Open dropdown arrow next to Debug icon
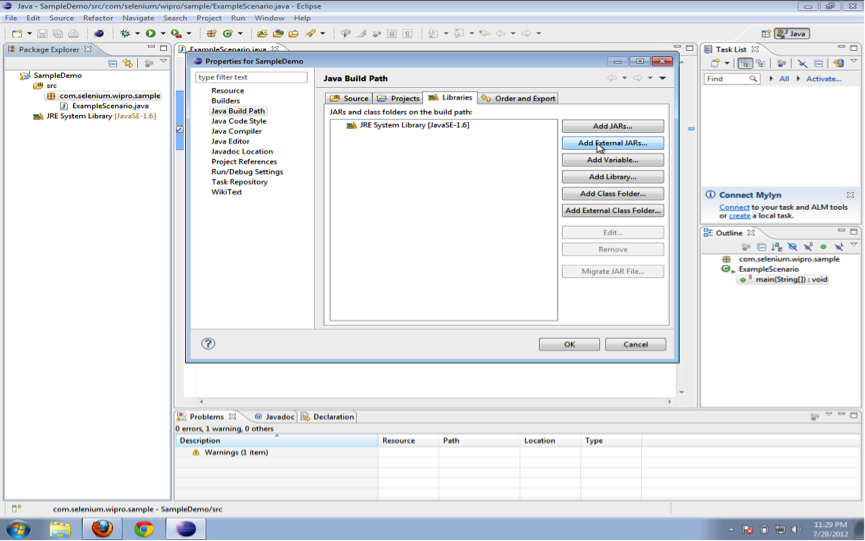Viewport: 865px width, 541px height. pyautogui.click(x=137, y=34)
